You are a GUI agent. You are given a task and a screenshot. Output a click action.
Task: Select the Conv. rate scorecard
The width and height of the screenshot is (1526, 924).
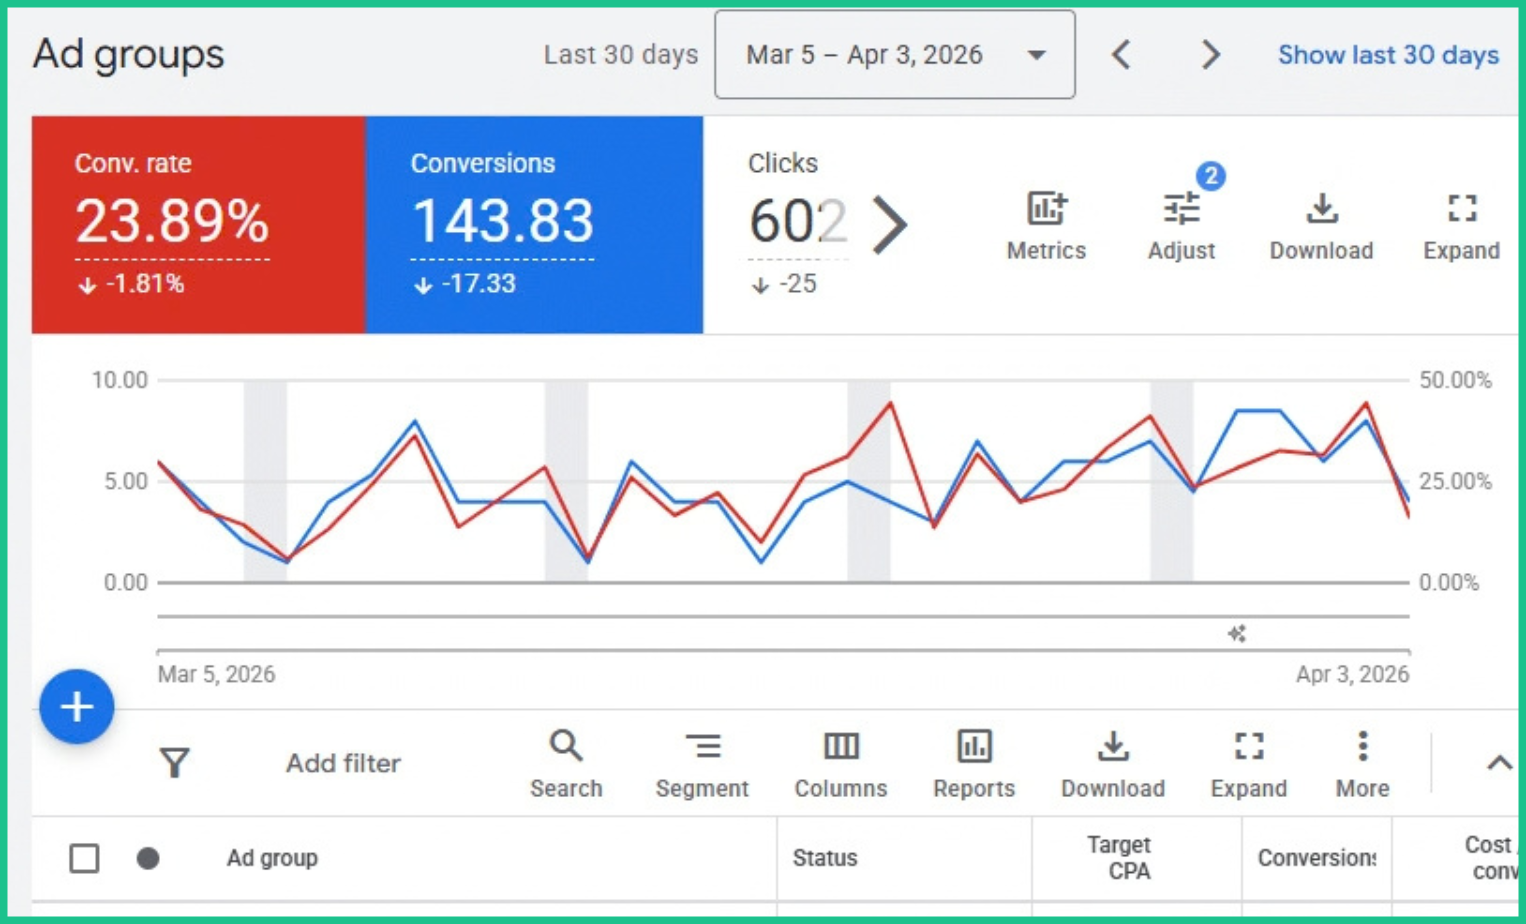tap(199, 225)
